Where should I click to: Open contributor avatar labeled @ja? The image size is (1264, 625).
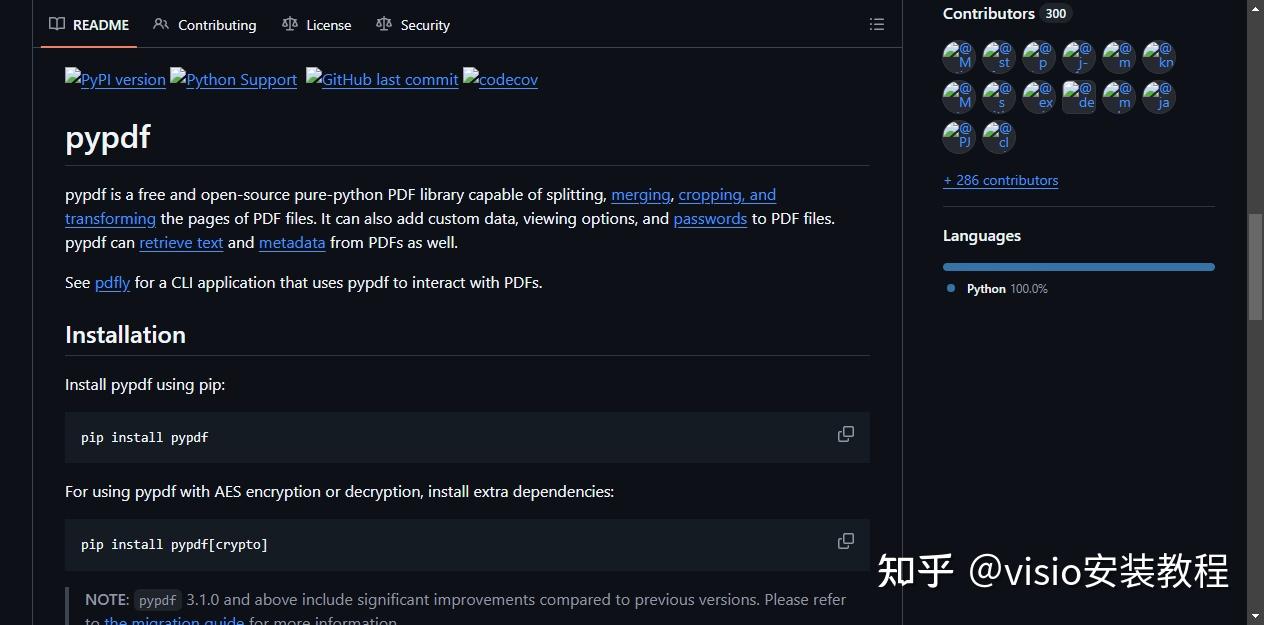pos(1159,97)
